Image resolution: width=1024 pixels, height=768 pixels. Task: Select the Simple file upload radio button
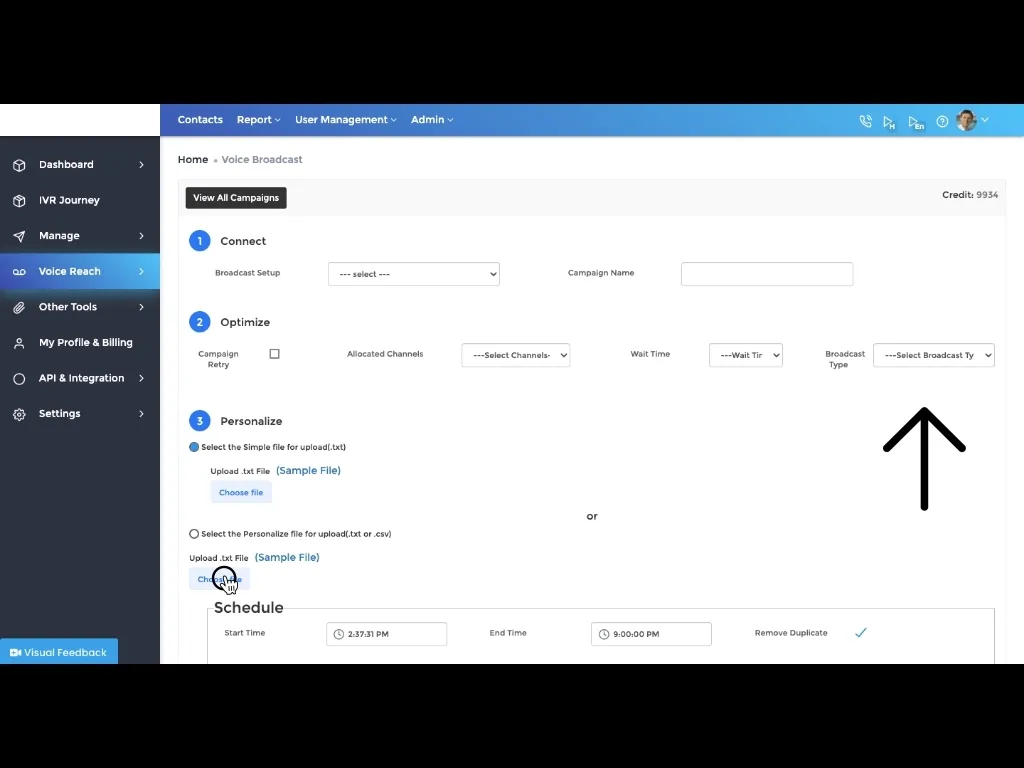click(x=194, y=447)
